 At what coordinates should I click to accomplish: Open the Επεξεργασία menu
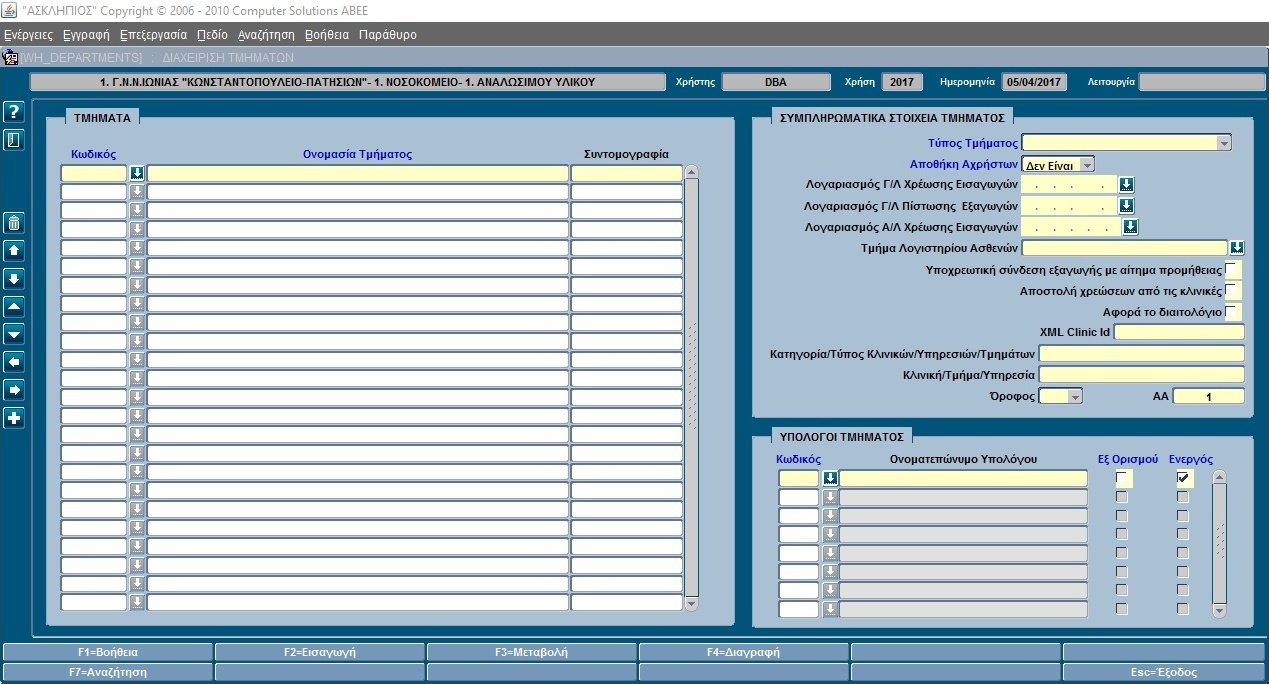click(153, 34)
